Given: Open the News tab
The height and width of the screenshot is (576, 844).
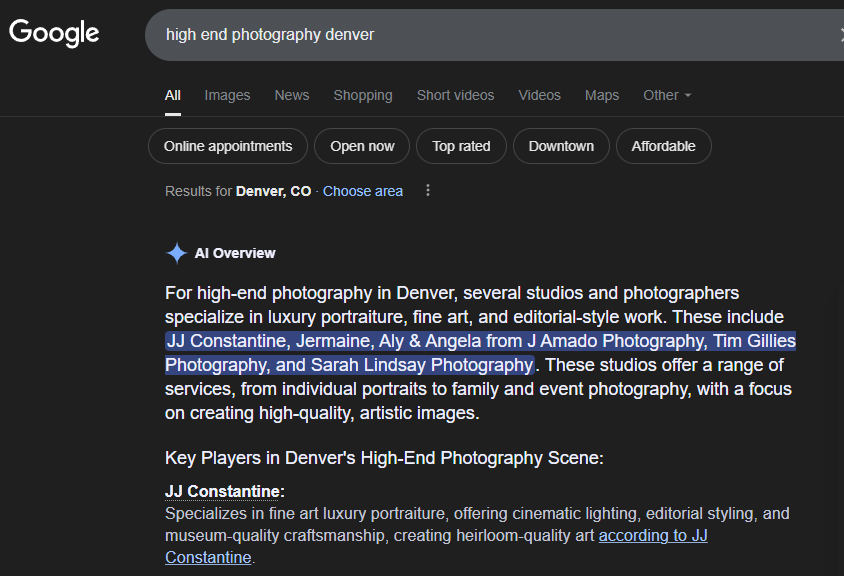Looking at the screenshot, I should tap(292, 95).
